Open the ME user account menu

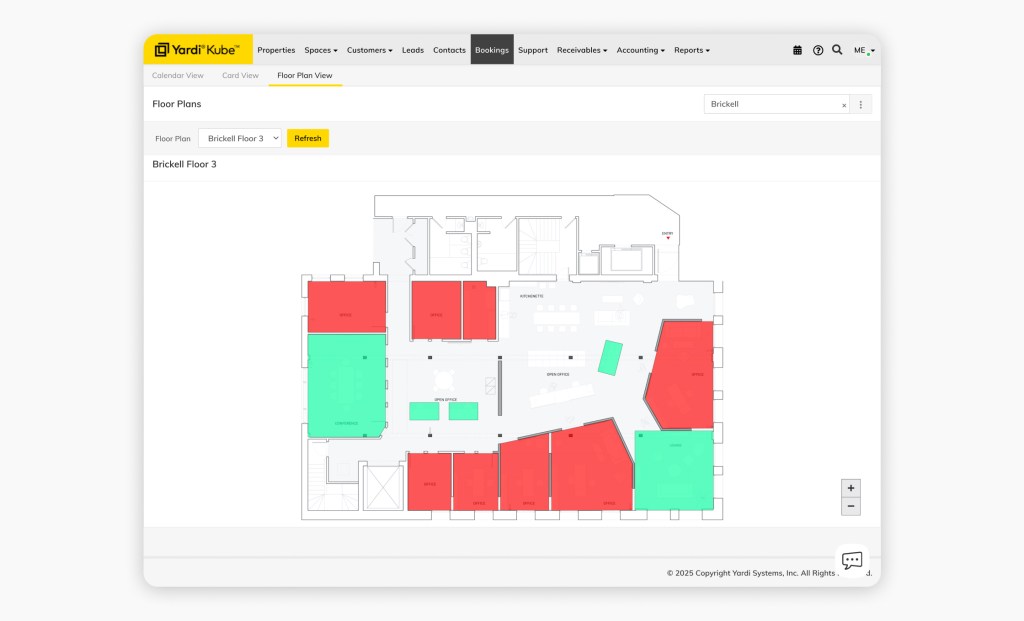tap(863, 50)
